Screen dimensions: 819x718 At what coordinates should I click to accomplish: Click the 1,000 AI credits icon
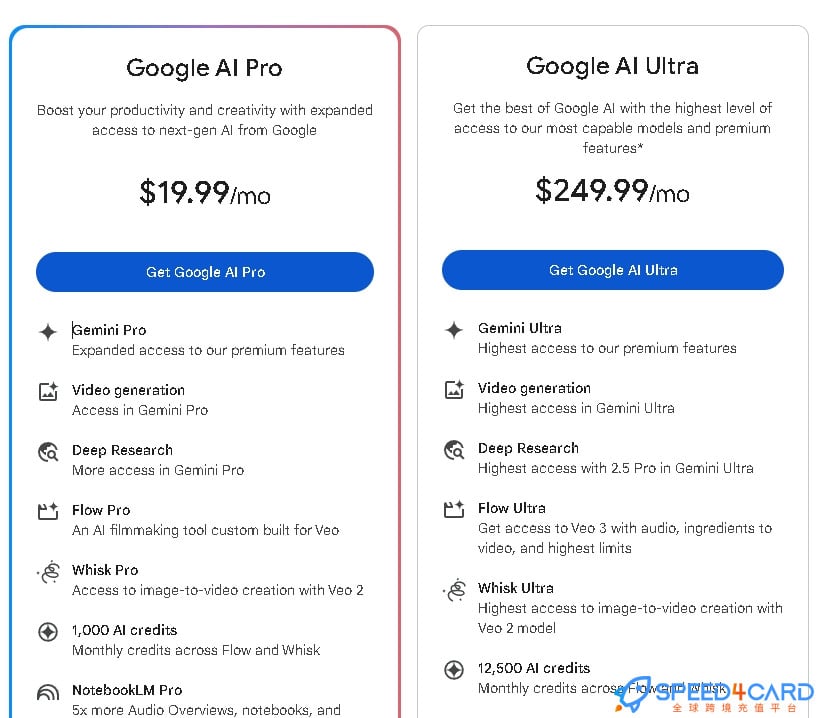(x=48, y=632)
